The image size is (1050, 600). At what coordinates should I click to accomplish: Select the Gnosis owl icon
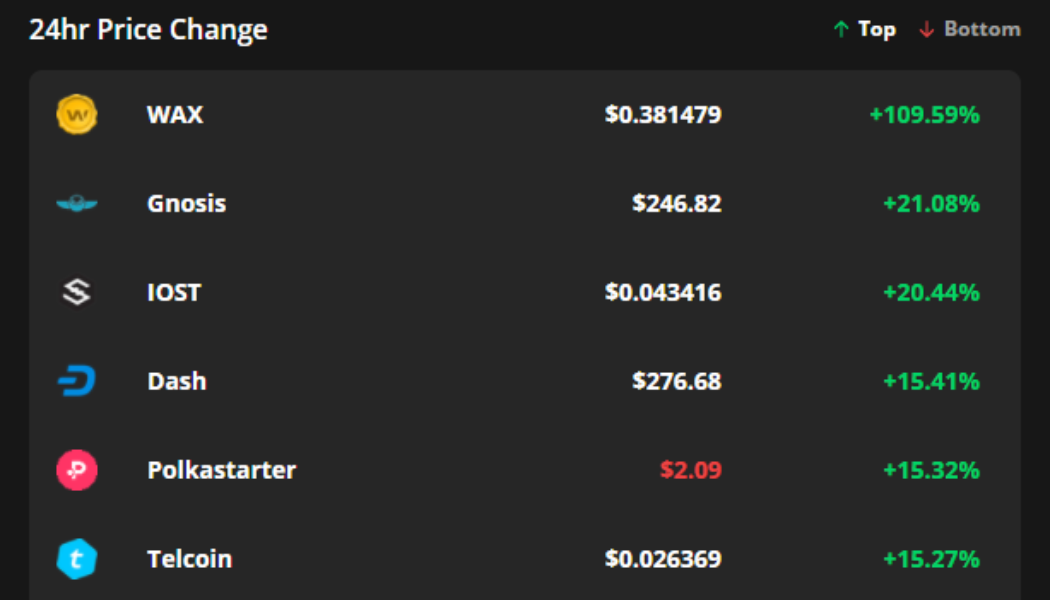tap(77, 203)
